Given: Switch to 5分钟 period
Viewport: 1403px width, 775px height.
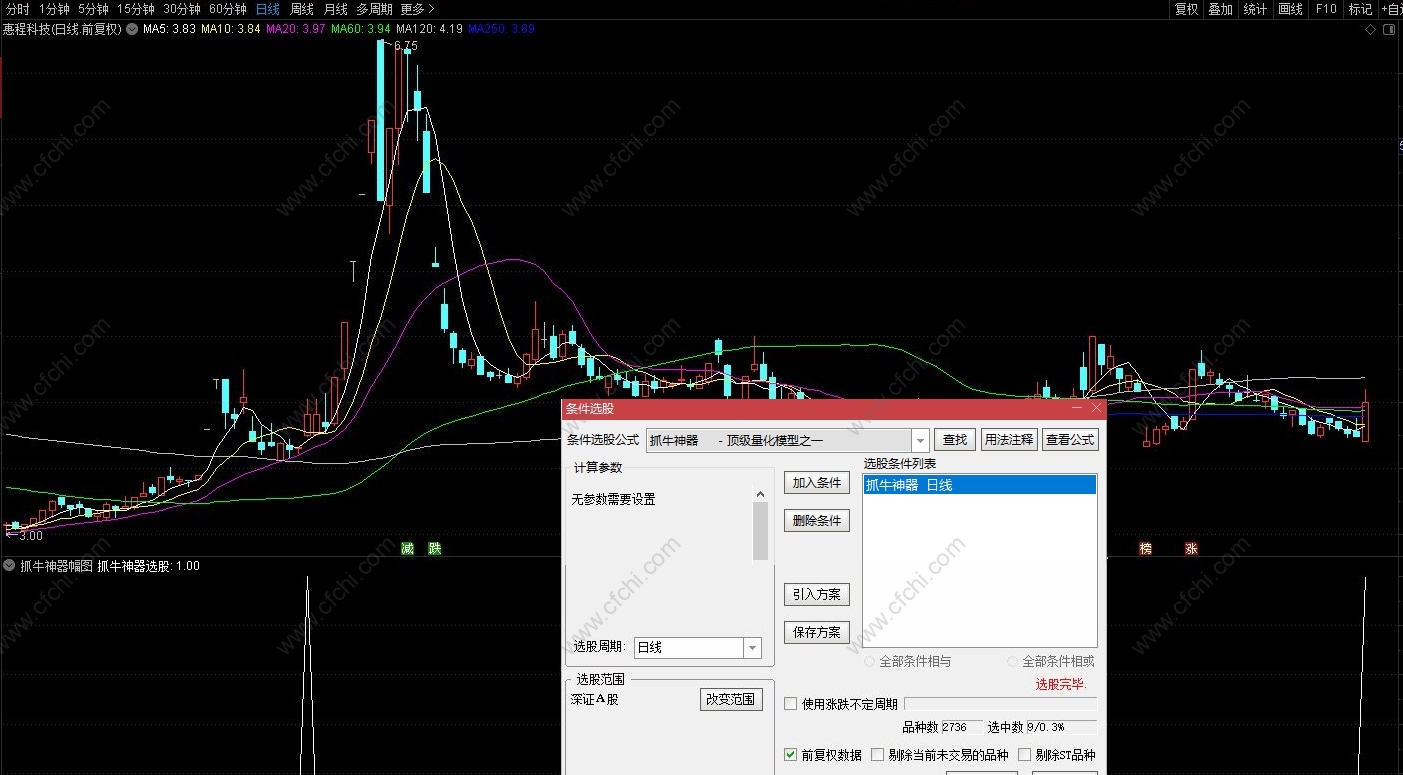Looking at the screenshot, I should pyautogui.click(x=93, y=9).
